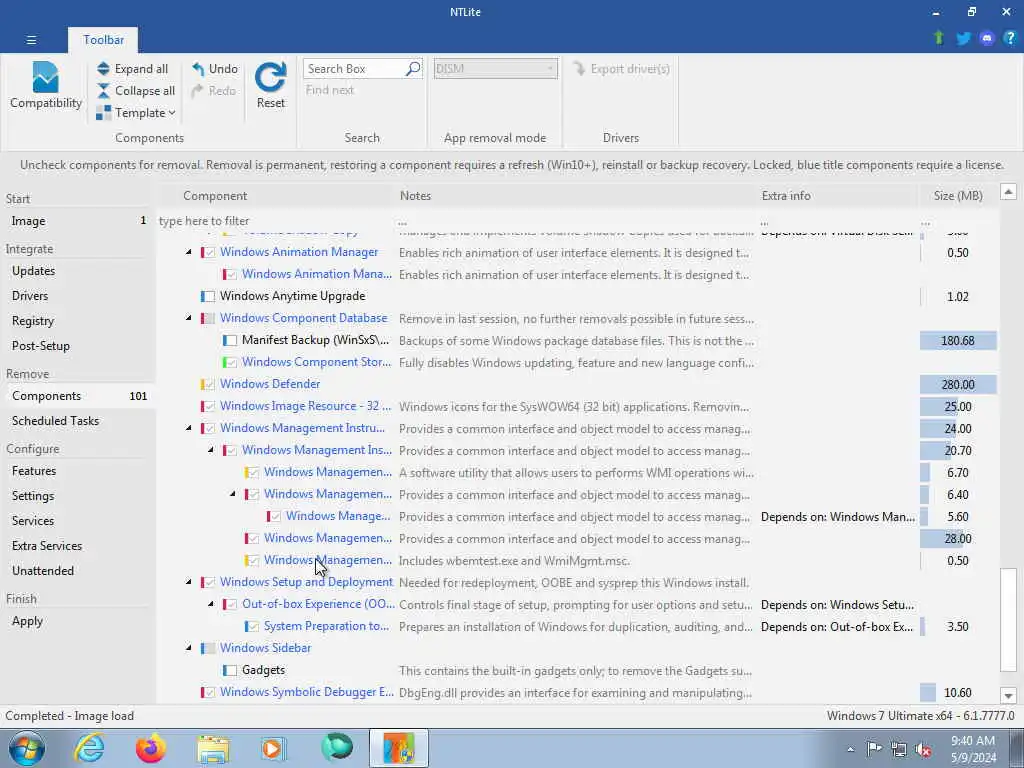Select the 180.68 size cell

click(x=958, y=341)
